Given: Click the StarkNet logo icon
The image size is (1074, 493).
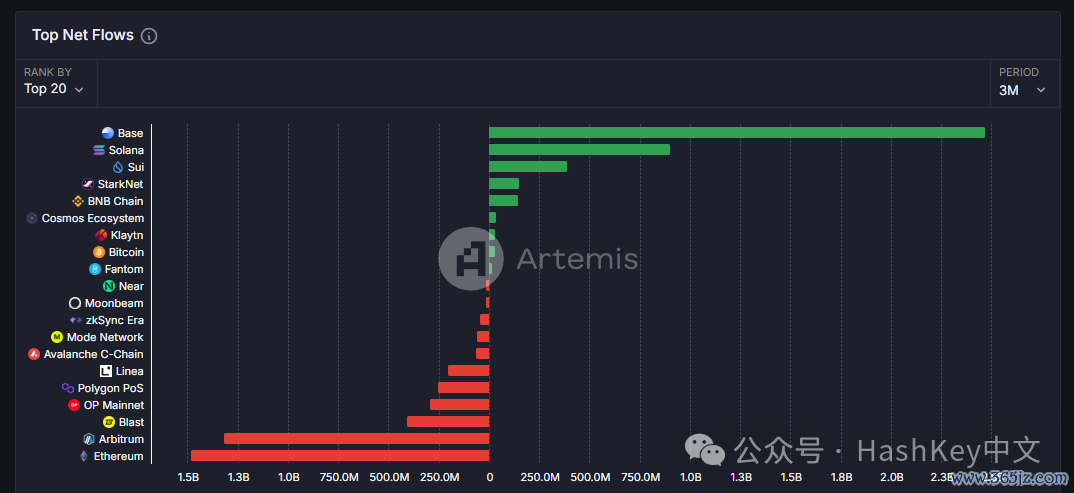Looking at the screenshot, I should click(88, 184).
